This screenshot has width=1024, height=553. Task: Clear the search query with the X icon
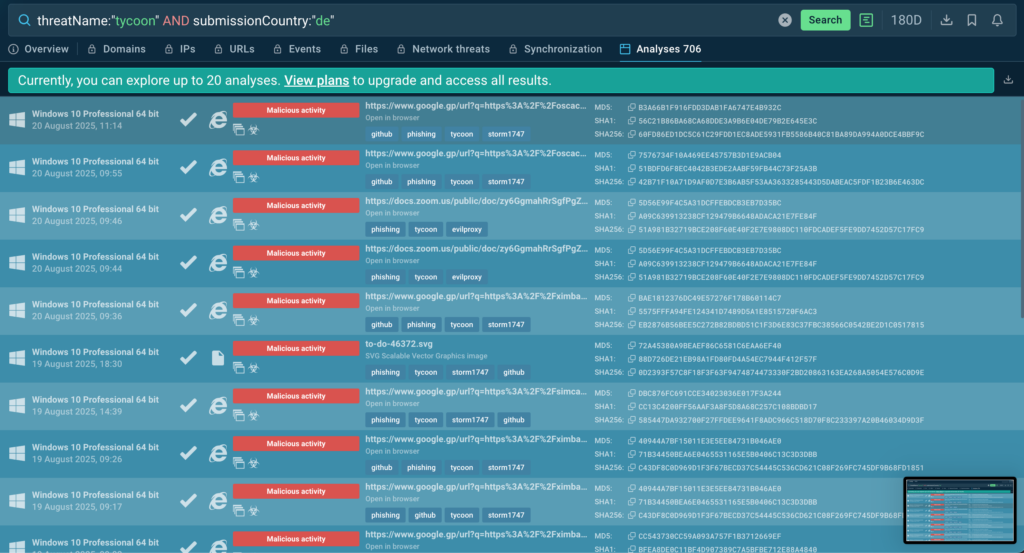click(785, 20)
